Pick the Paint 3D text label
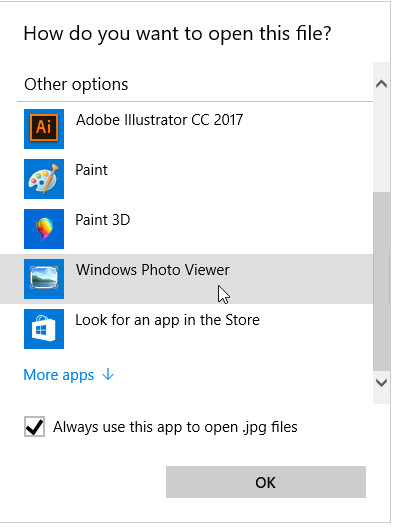396x528 pixels. point(102,220)
